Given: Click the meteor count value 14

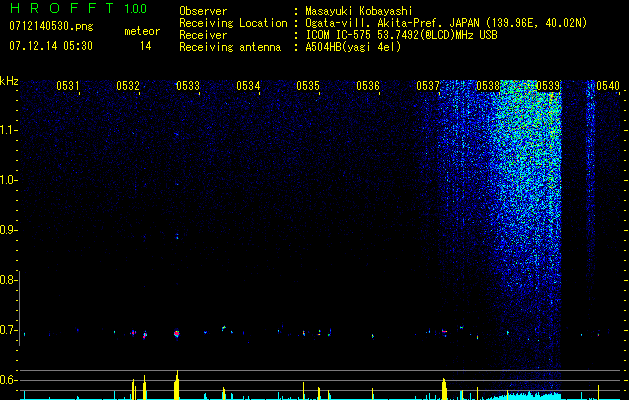Looking at the screenshot, I should pos(146,46).
